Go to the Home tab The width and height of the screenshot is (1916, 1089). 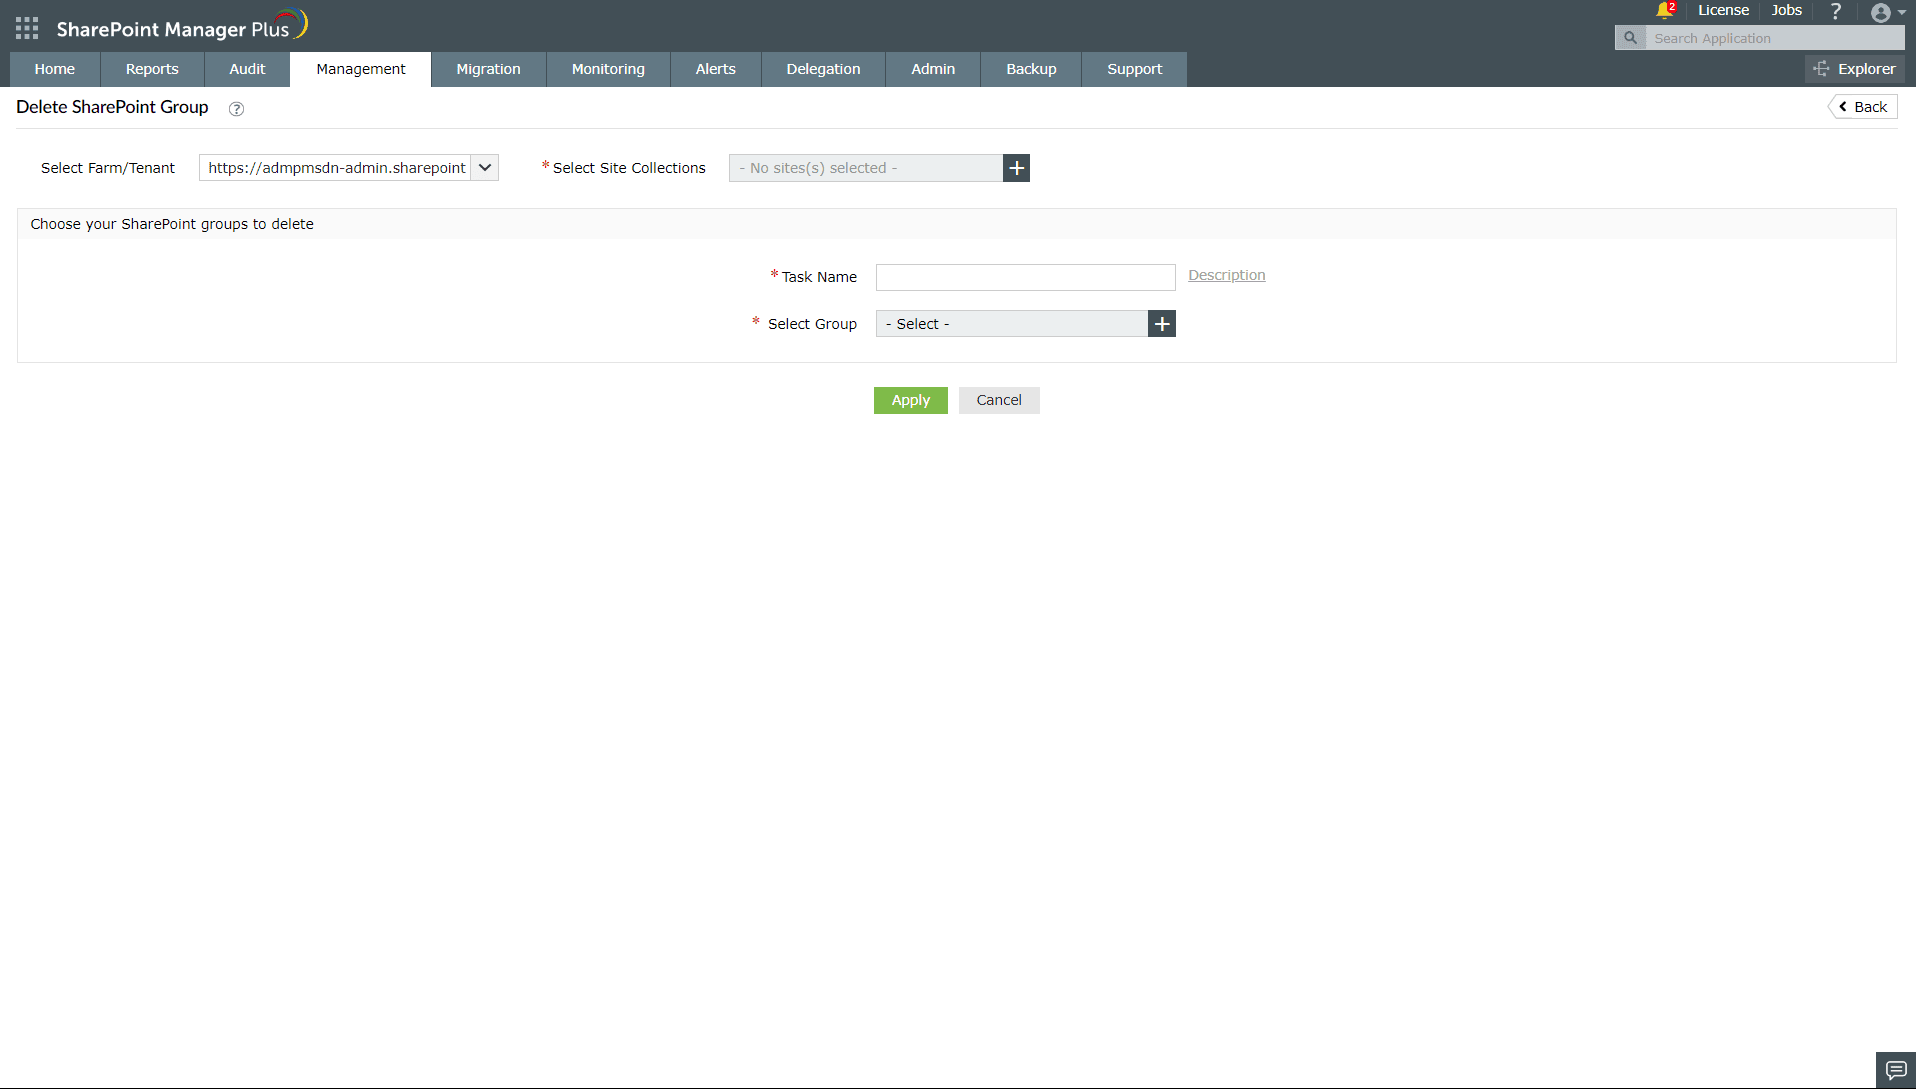[55, 69]
